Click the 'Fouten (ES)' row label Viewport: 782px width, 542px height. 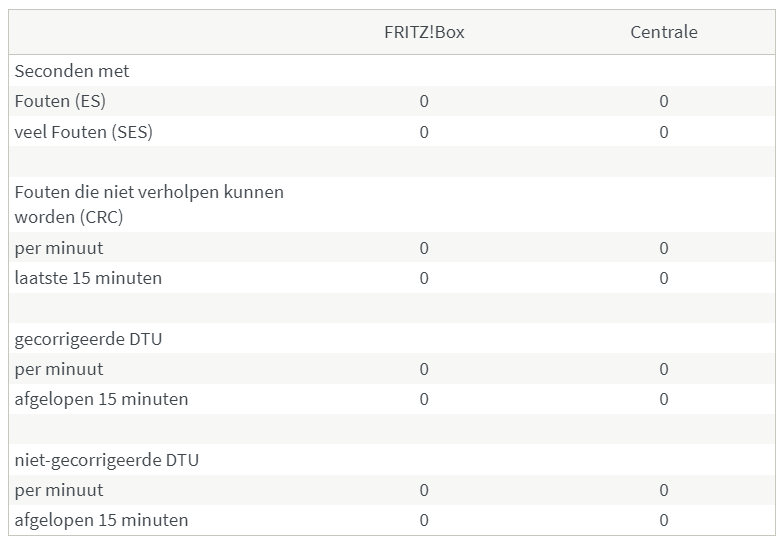[x=60, y=101]
